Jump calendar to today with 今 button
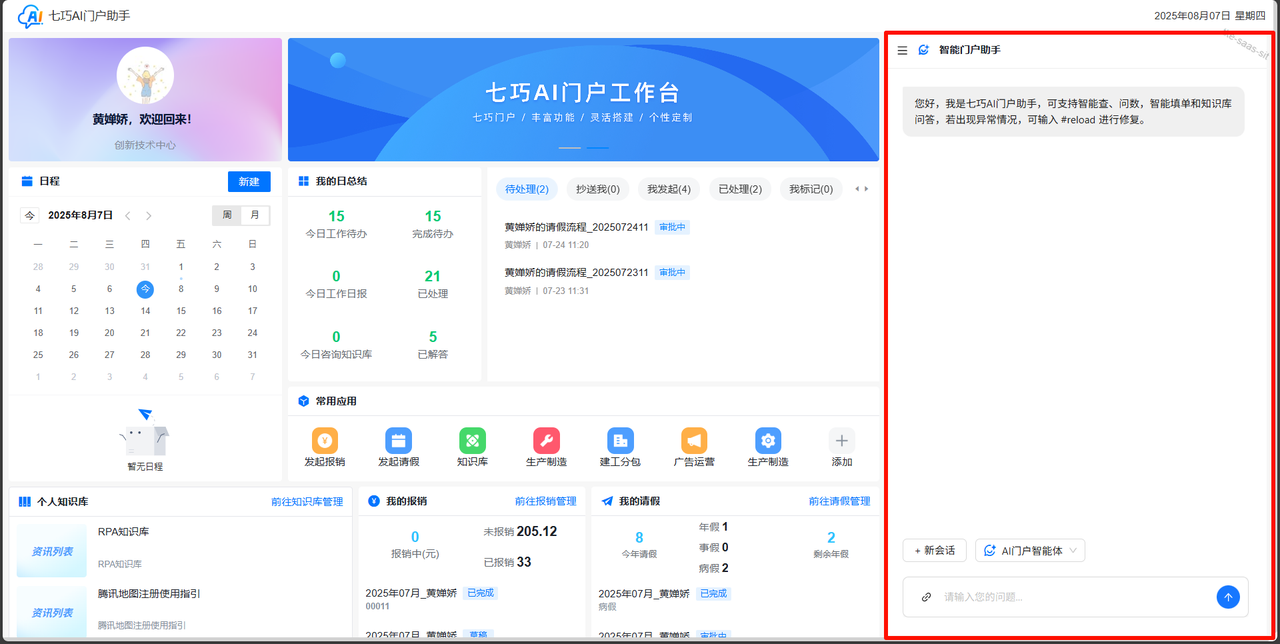Screen dimensions: 1280x644 tap(30, 215)
